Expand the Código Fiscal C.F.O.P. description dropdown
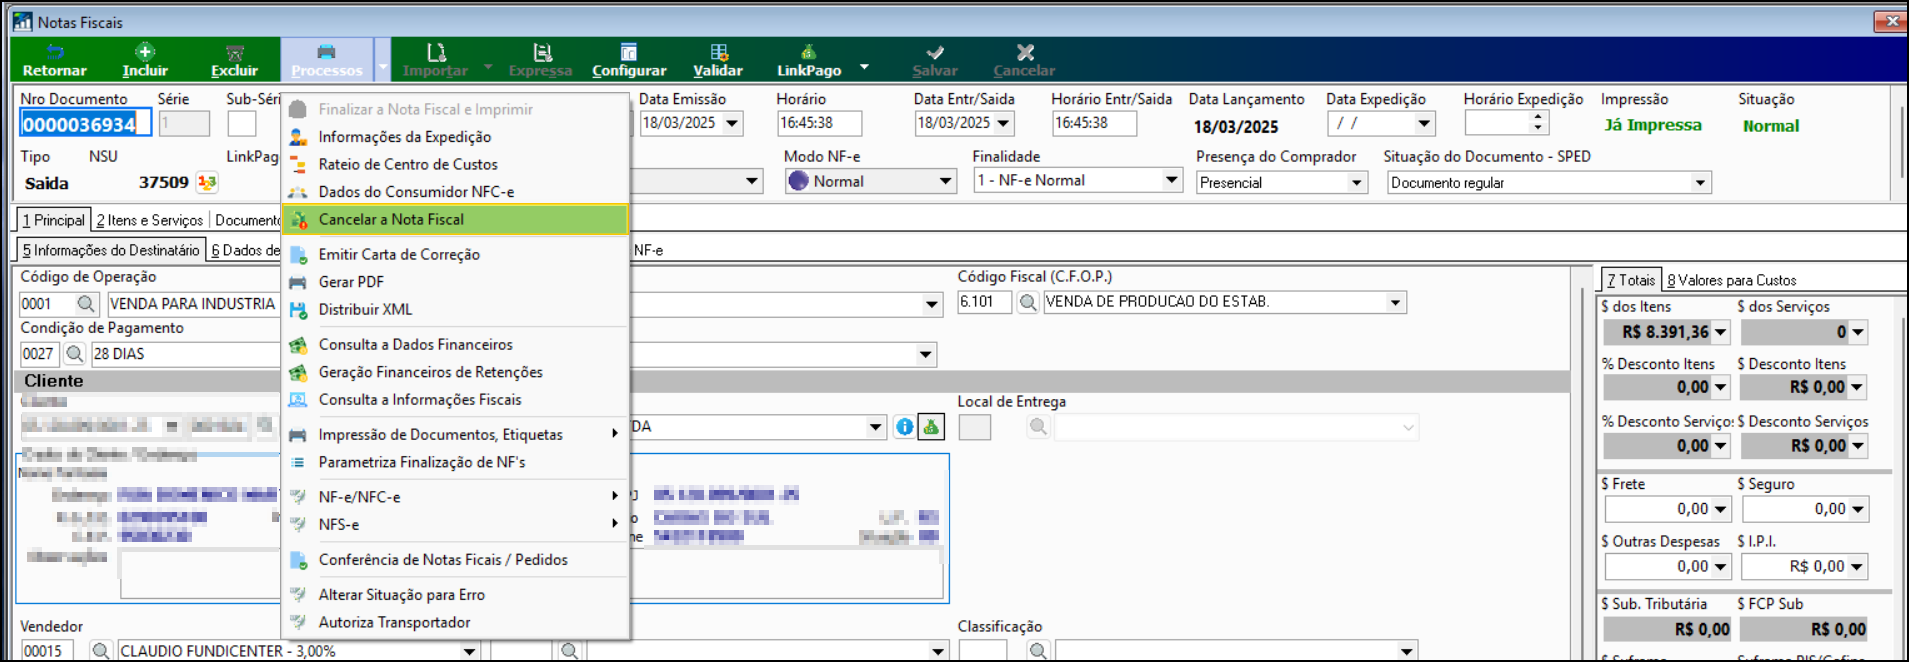This screenshot has height=662, width=1909. 1396,302
